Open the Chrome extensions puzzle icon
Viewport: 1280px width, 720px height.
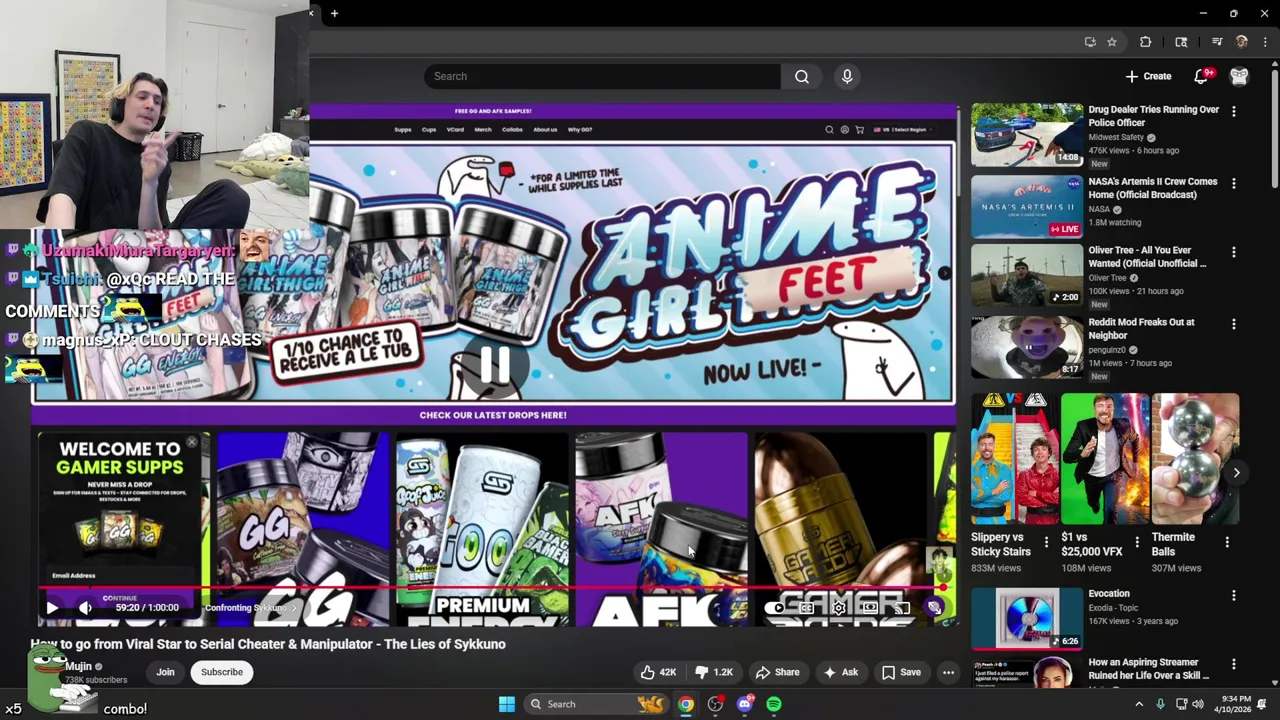click(1146, 42)
